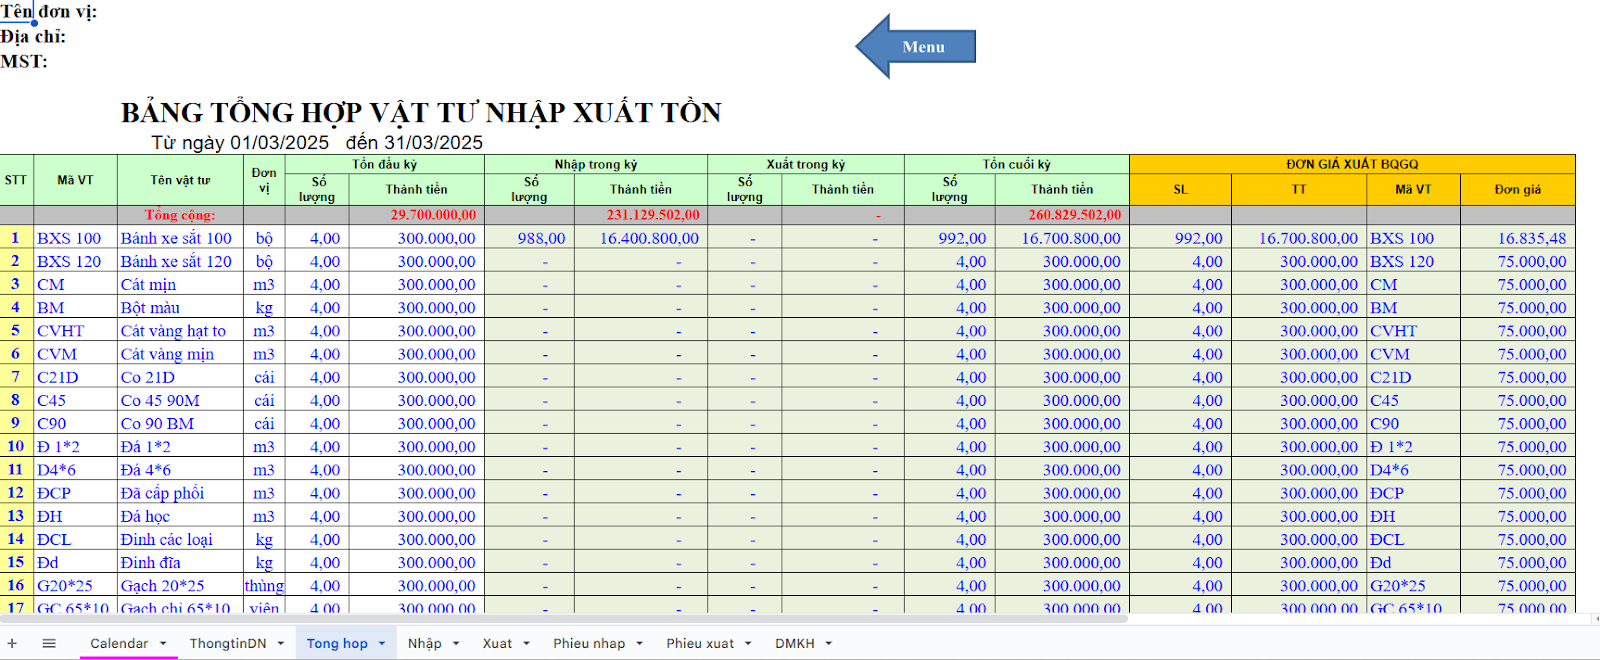
Task: Select the title BẢNG TỔNG HỢP VẬT TƯ NHẬP XUẤT TỒN
Action: pyautogui.click(x=421, y=113)
